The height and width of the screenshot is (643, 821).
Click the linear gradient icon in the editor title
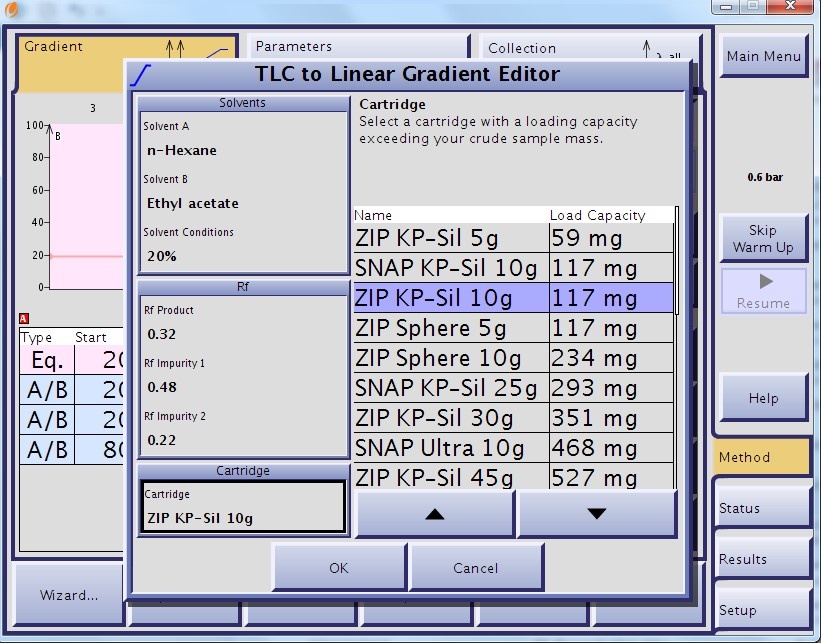[x=140, y=75]
